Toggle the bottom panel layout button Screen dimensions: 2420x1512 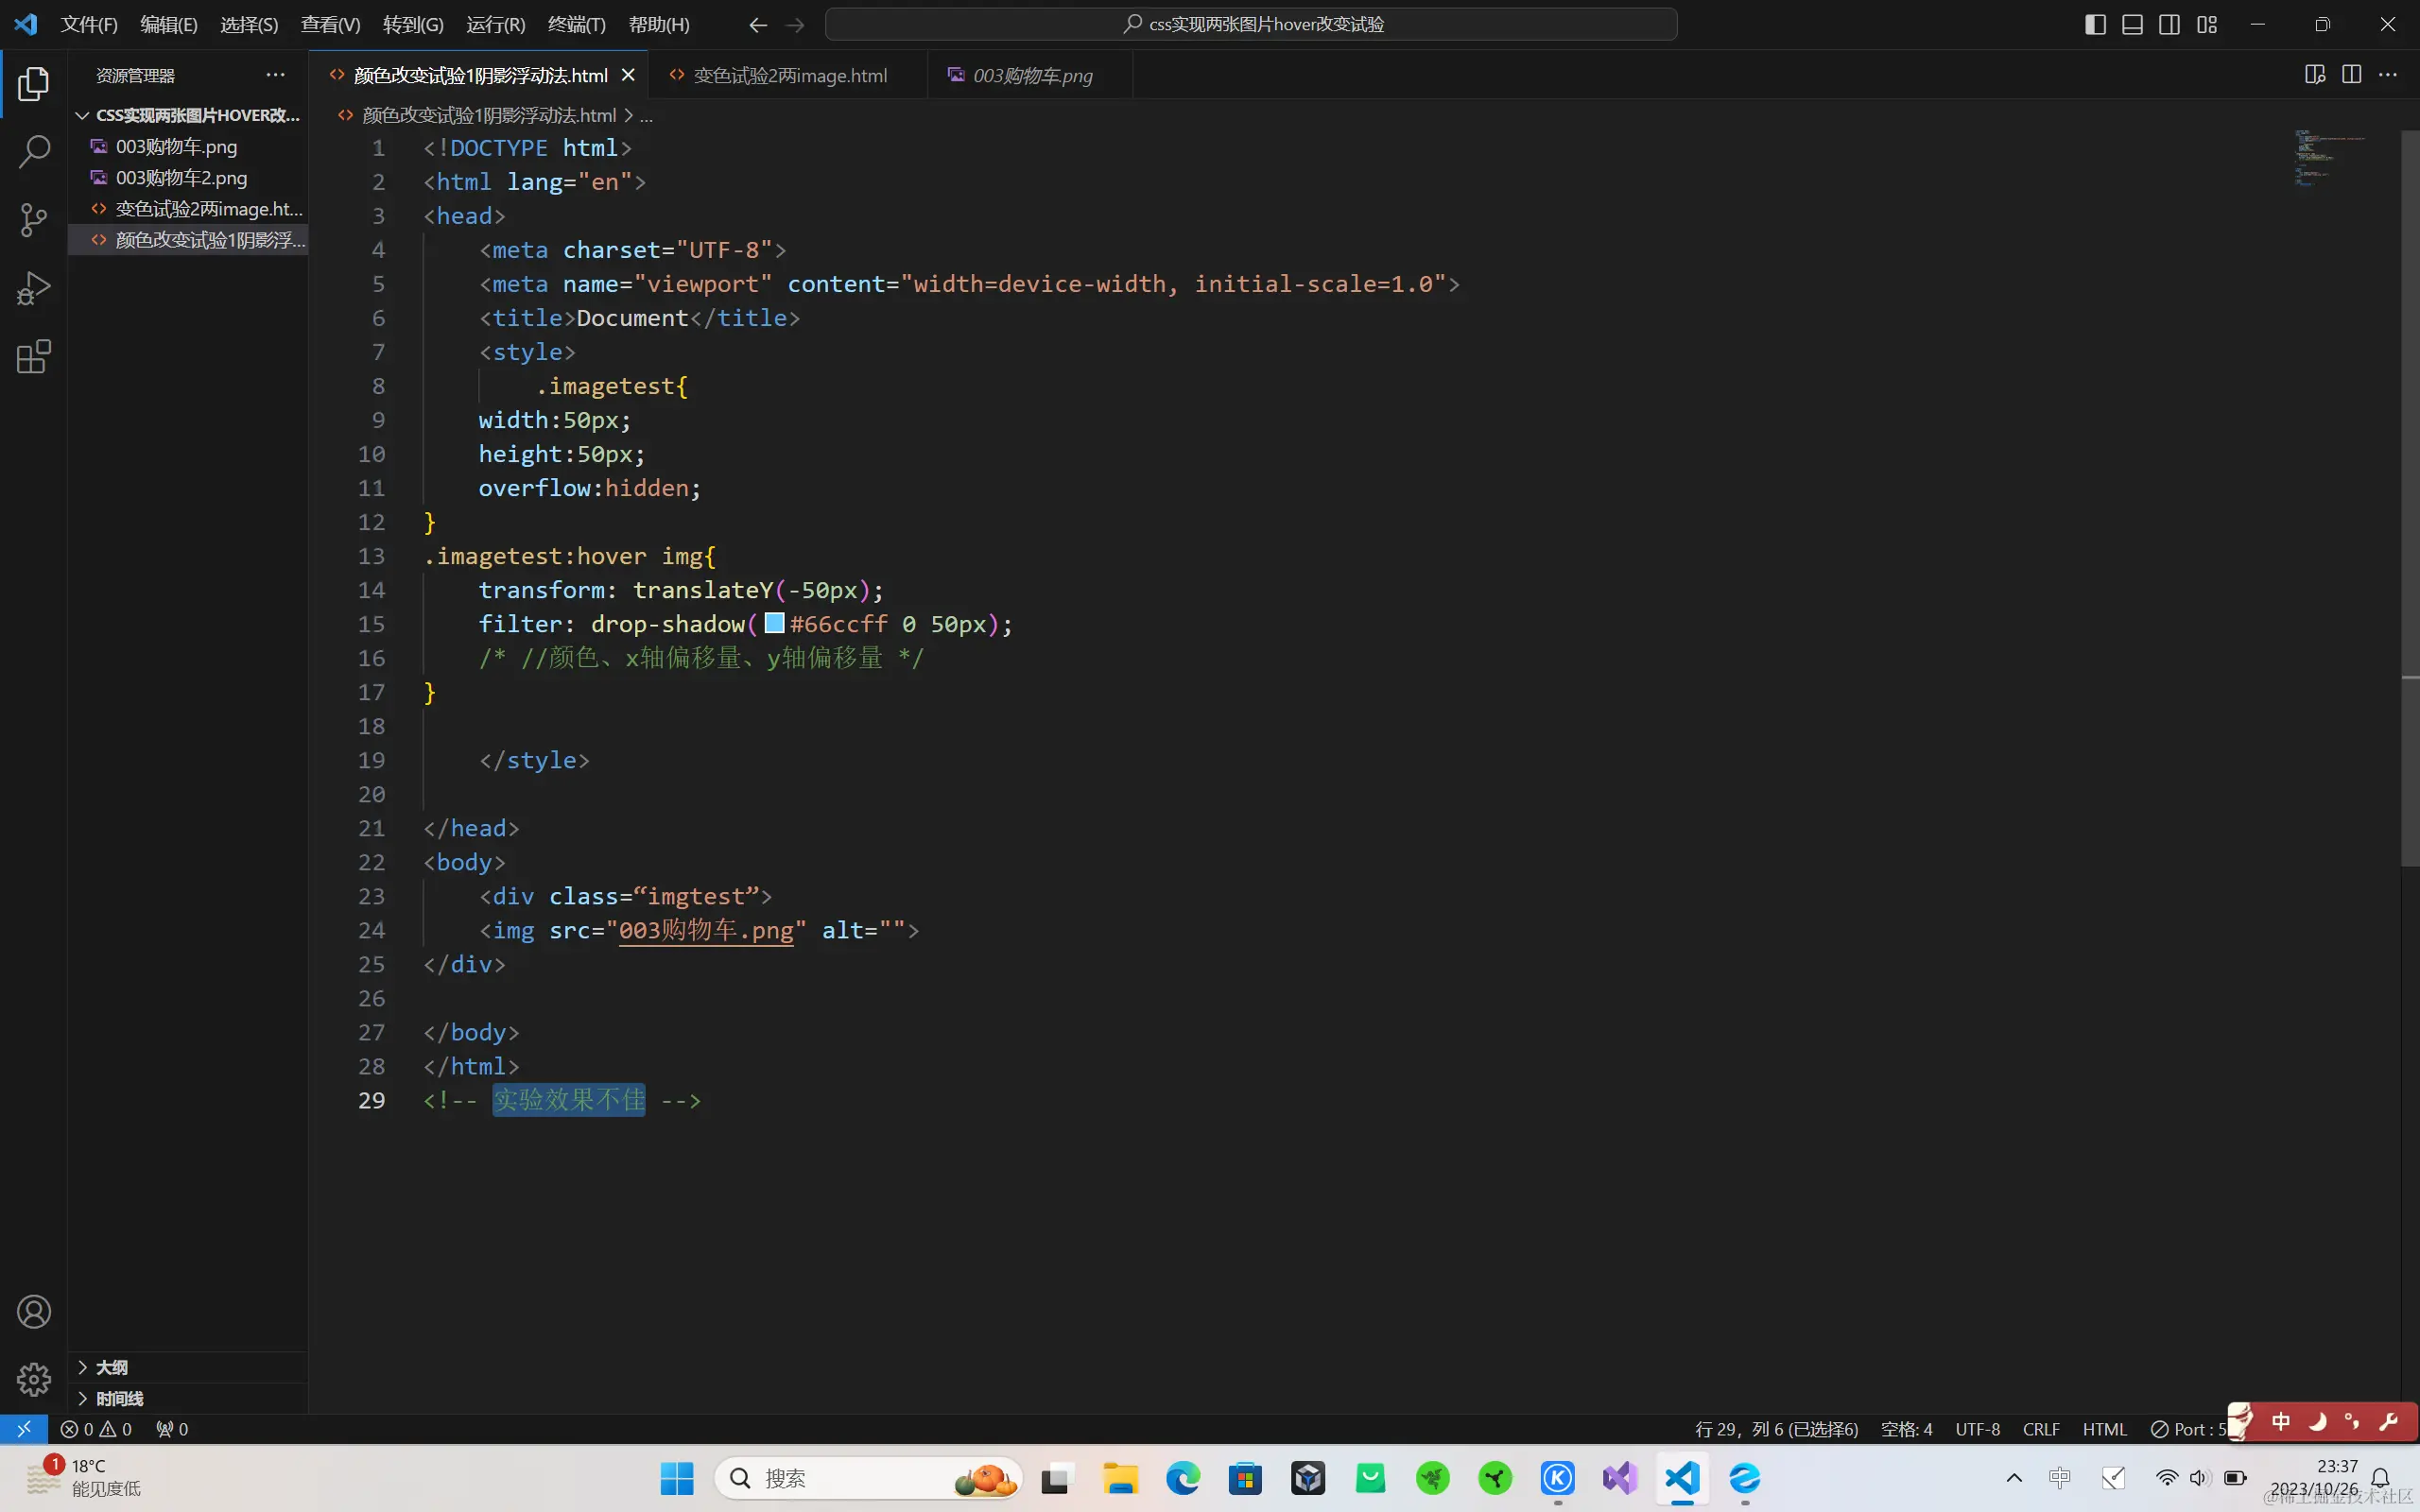2132,25
